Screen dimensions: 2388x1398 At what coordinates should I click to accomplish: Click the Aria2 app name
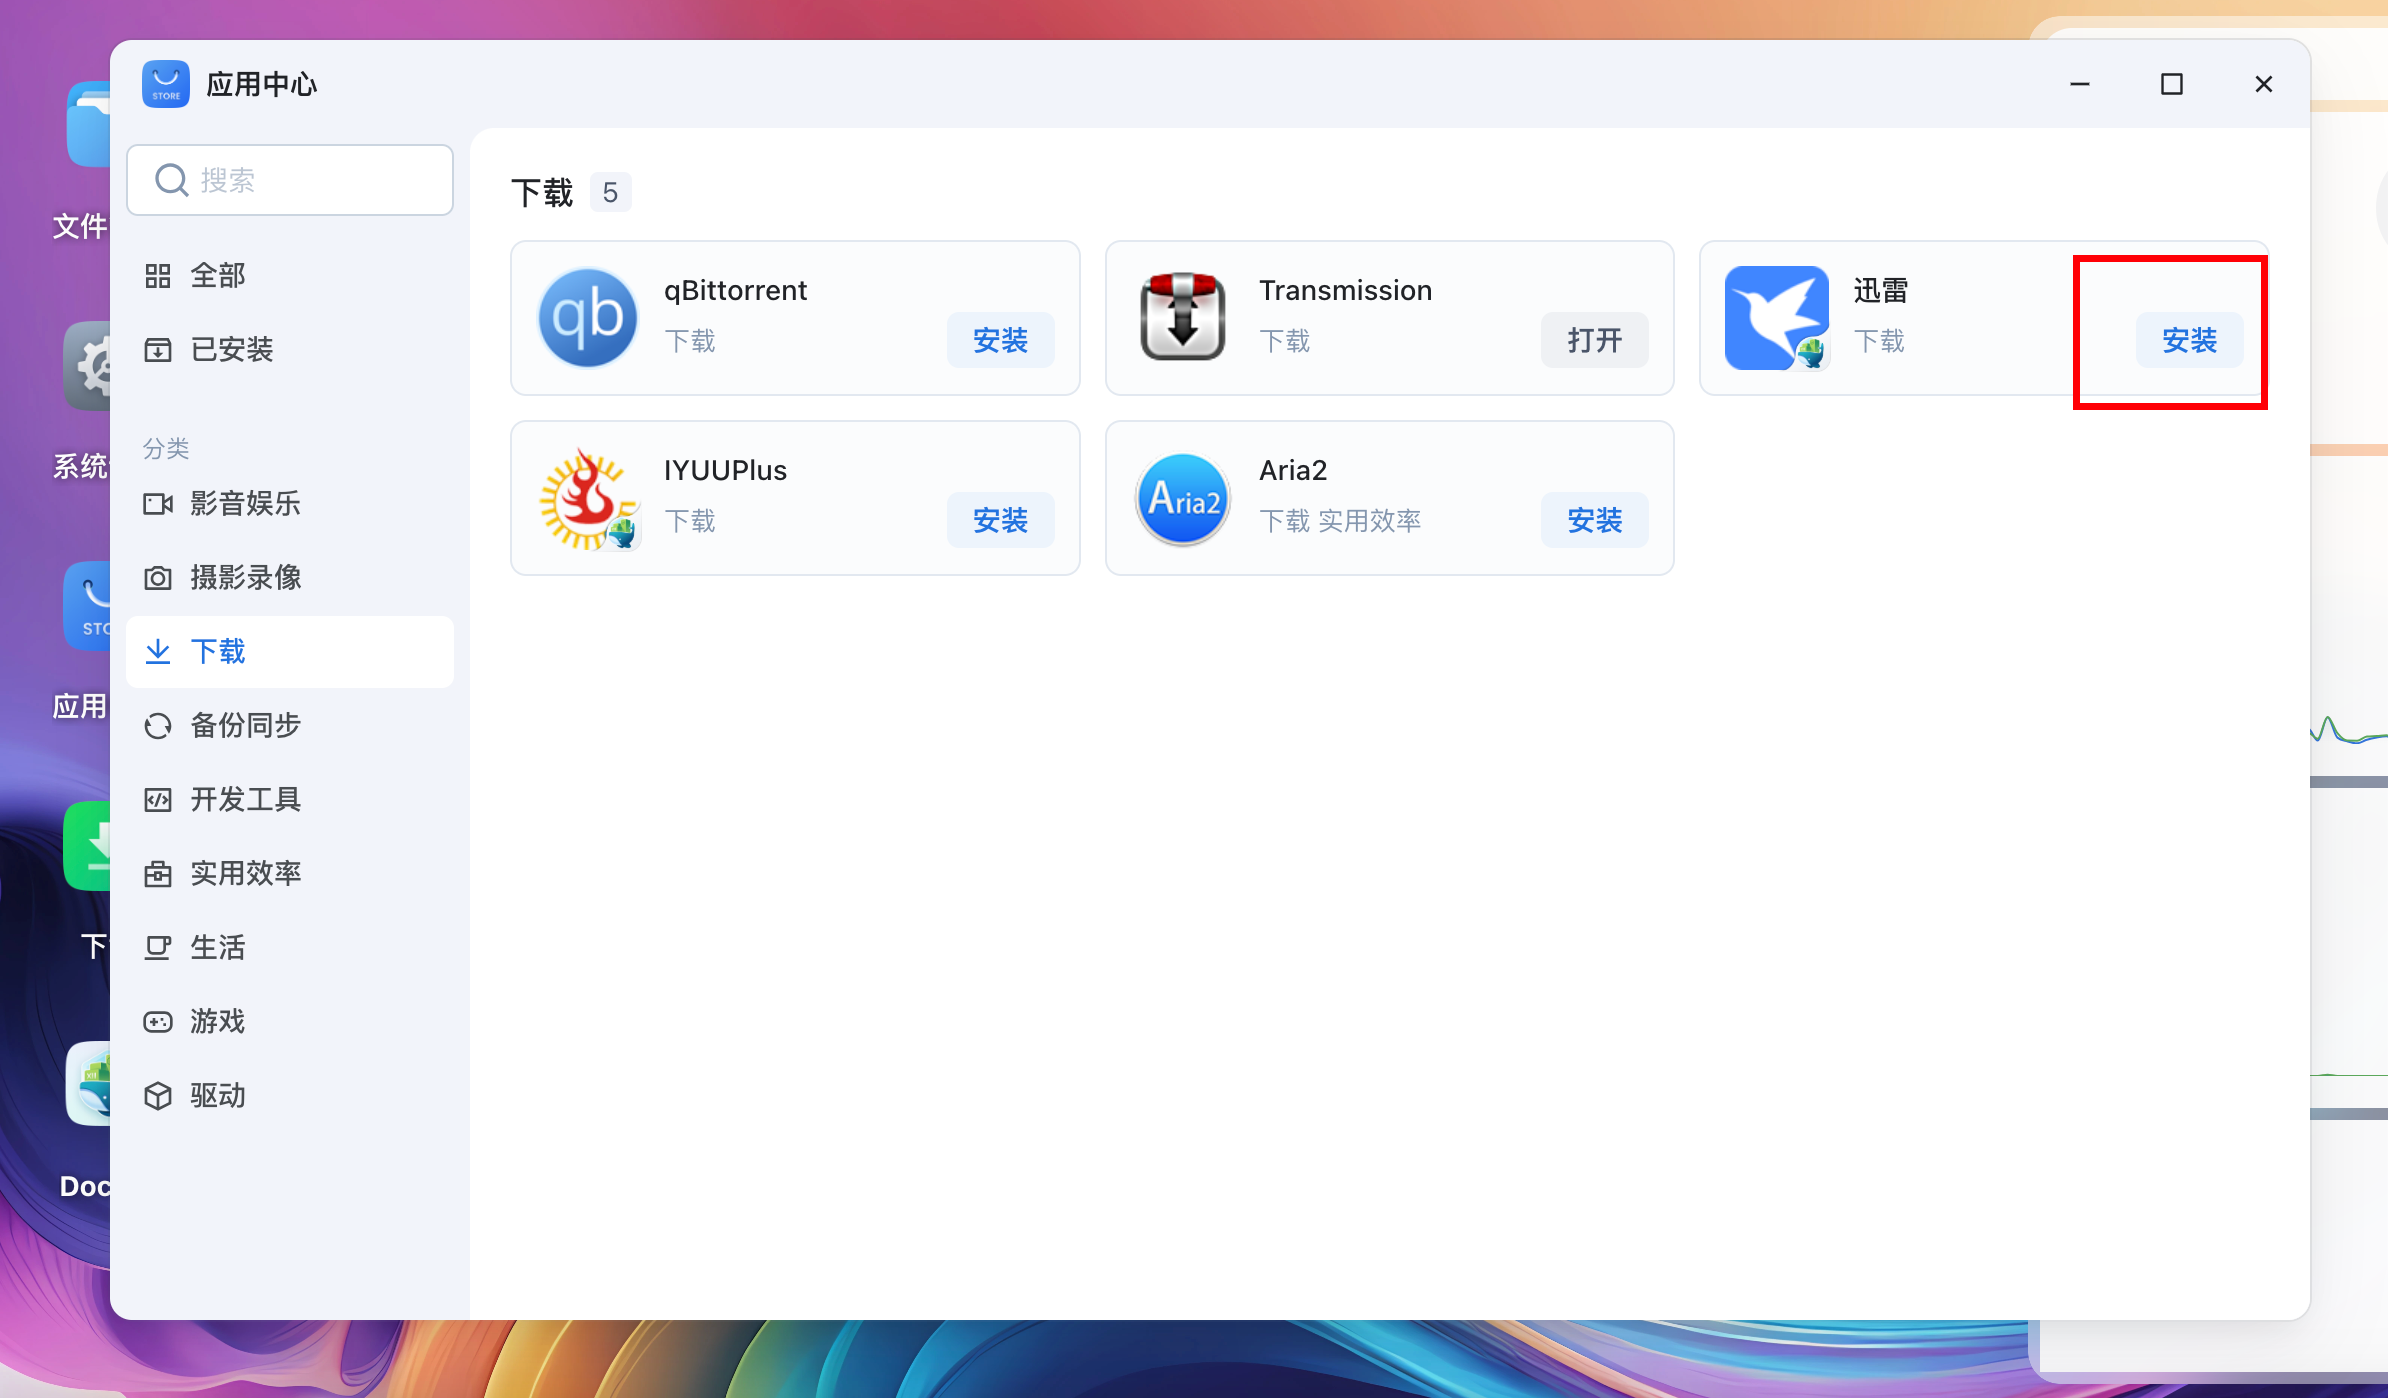(x=1293, y=470)
